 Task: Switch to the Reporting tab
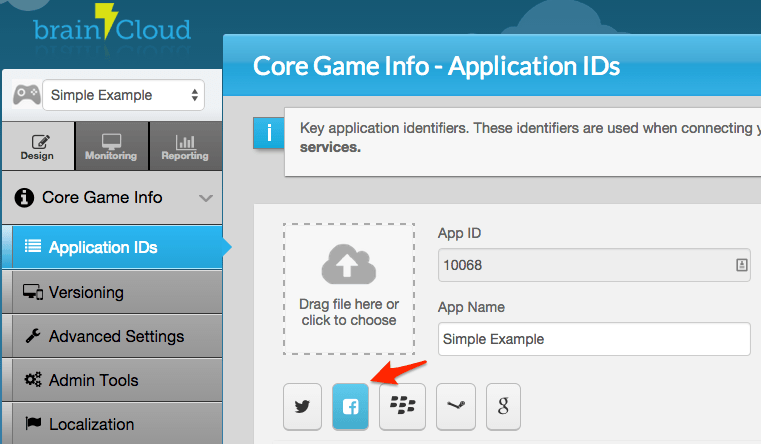coord(185,147)
